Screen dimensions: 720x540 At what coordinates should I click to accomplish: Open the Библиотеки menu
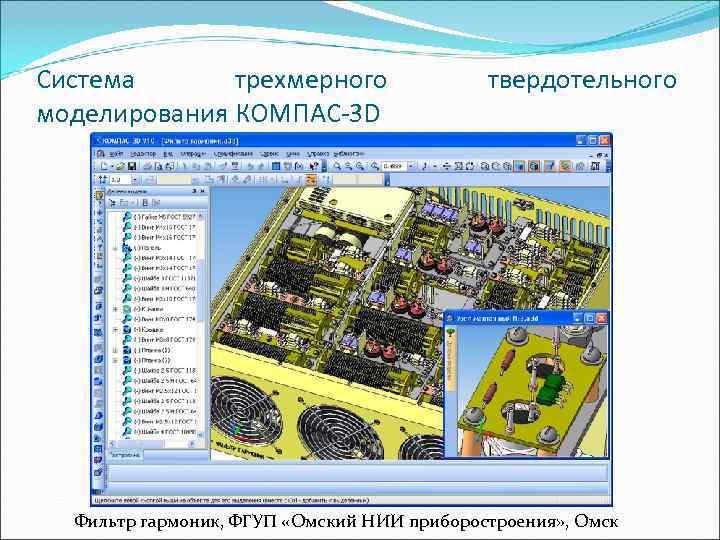pos(349,154)
